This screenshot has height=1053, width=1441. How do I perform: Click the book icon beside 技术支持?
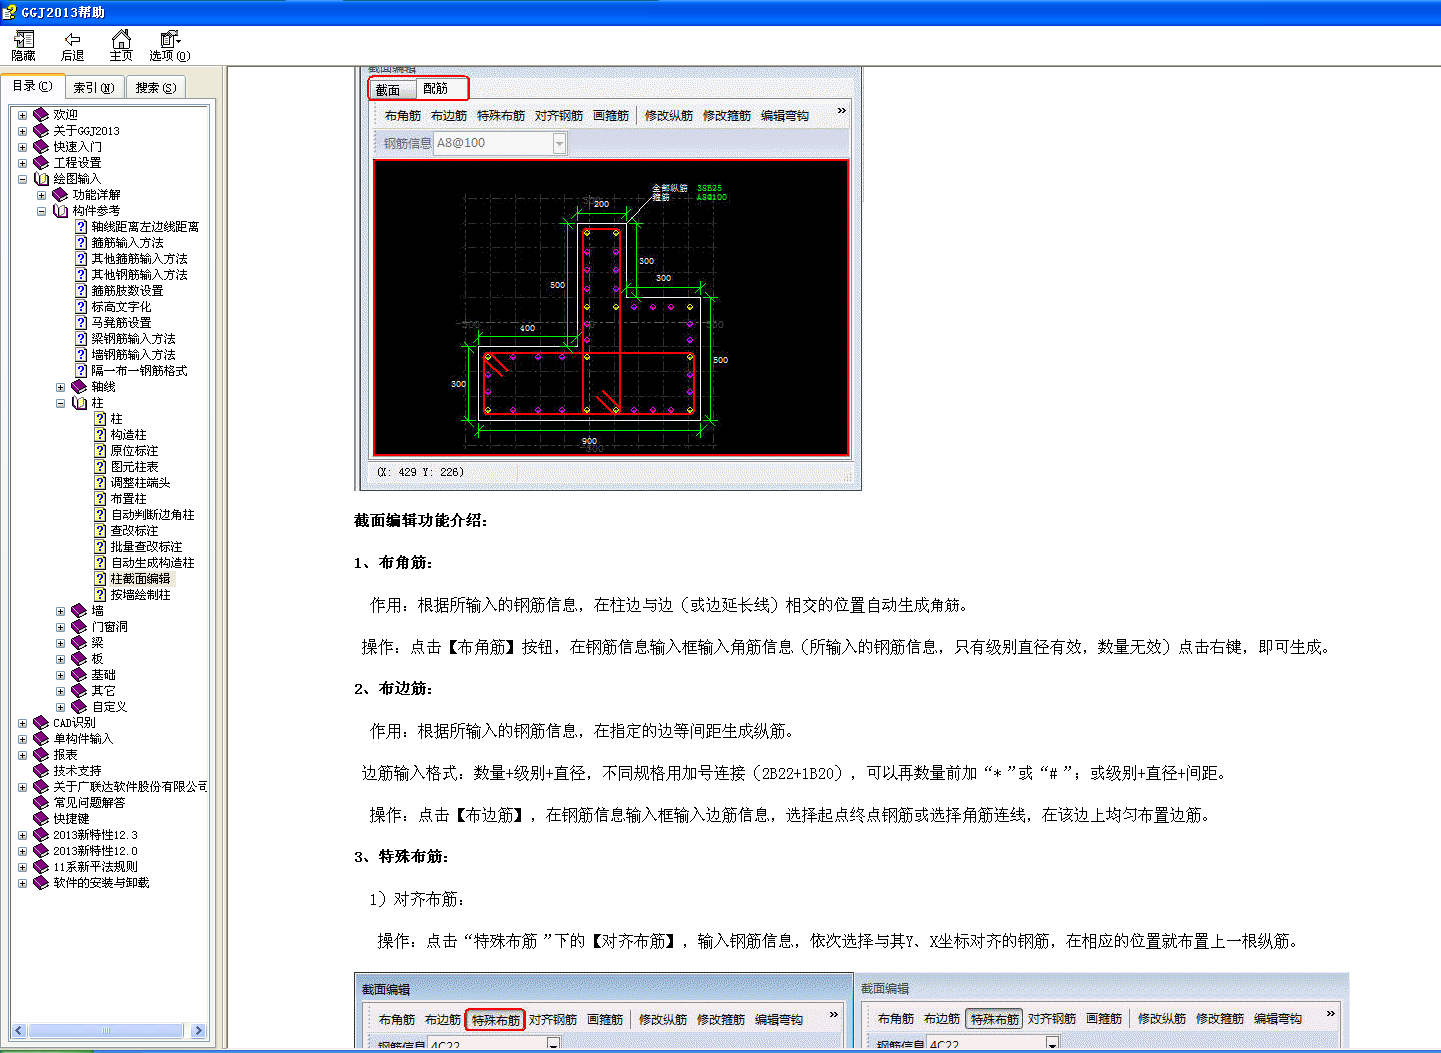[x=41, y=771]
